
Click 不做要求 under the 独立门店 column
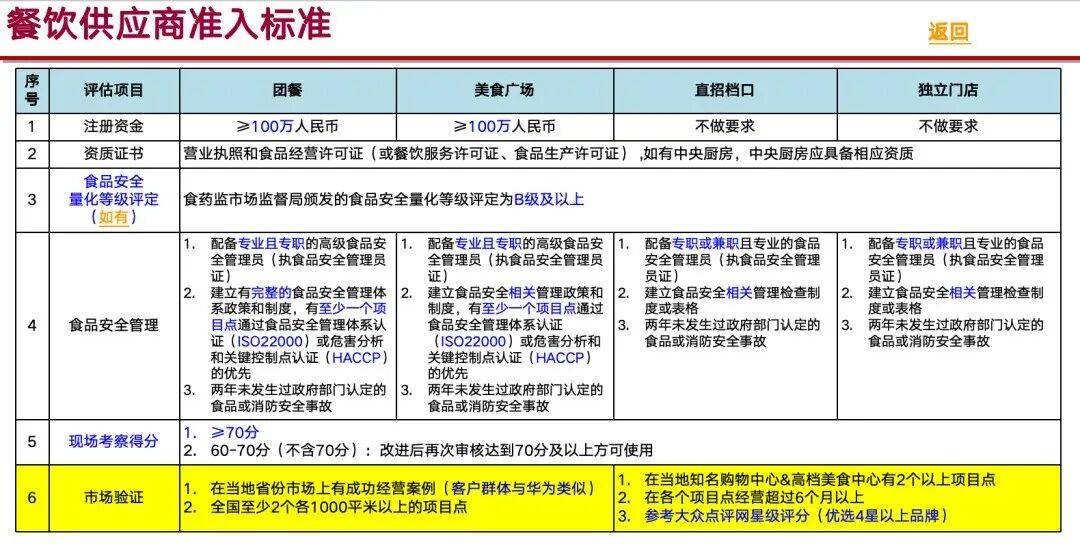pyautogui.click(x=947, y=127)
